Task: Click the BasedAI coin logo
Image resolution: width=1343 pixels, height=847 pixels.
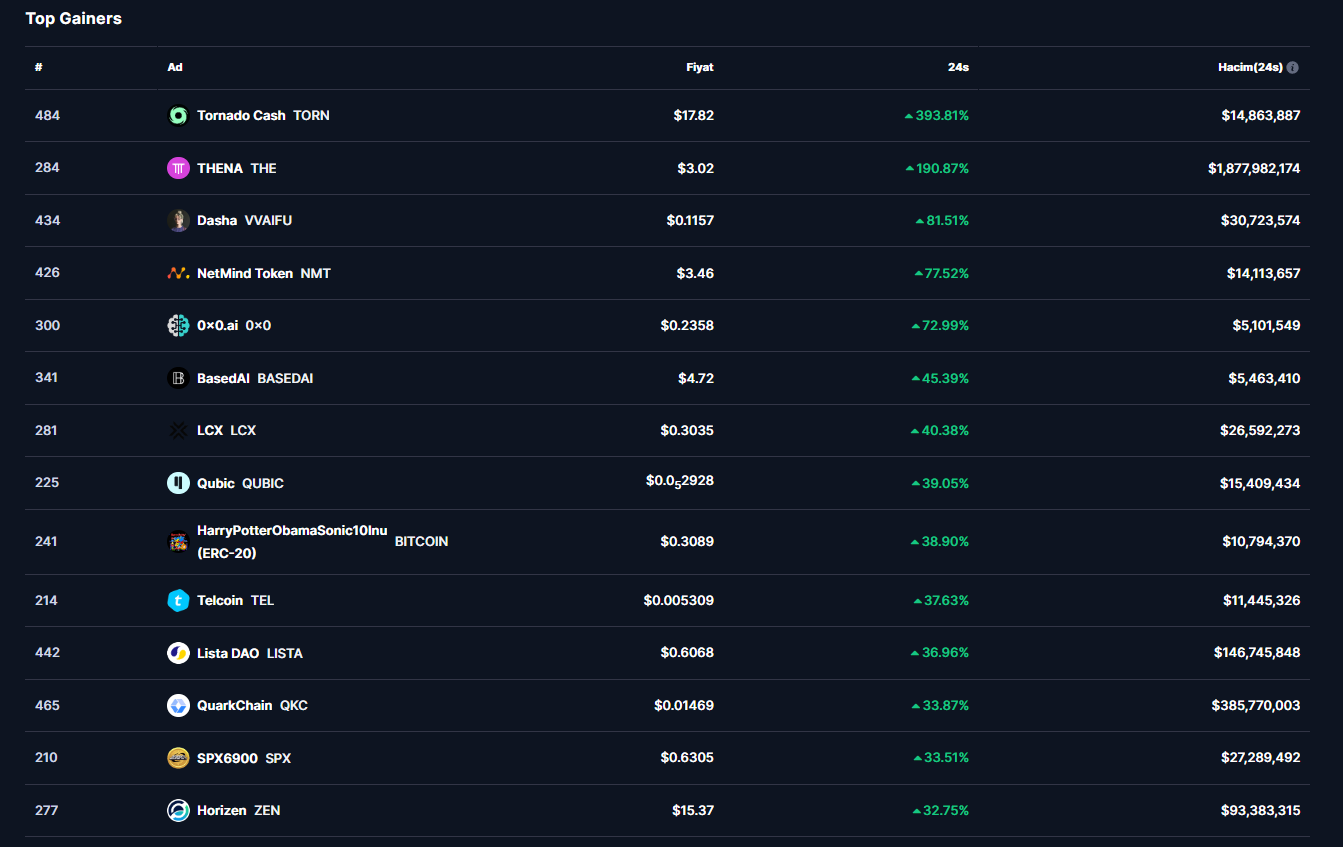Action: (178, 378)
